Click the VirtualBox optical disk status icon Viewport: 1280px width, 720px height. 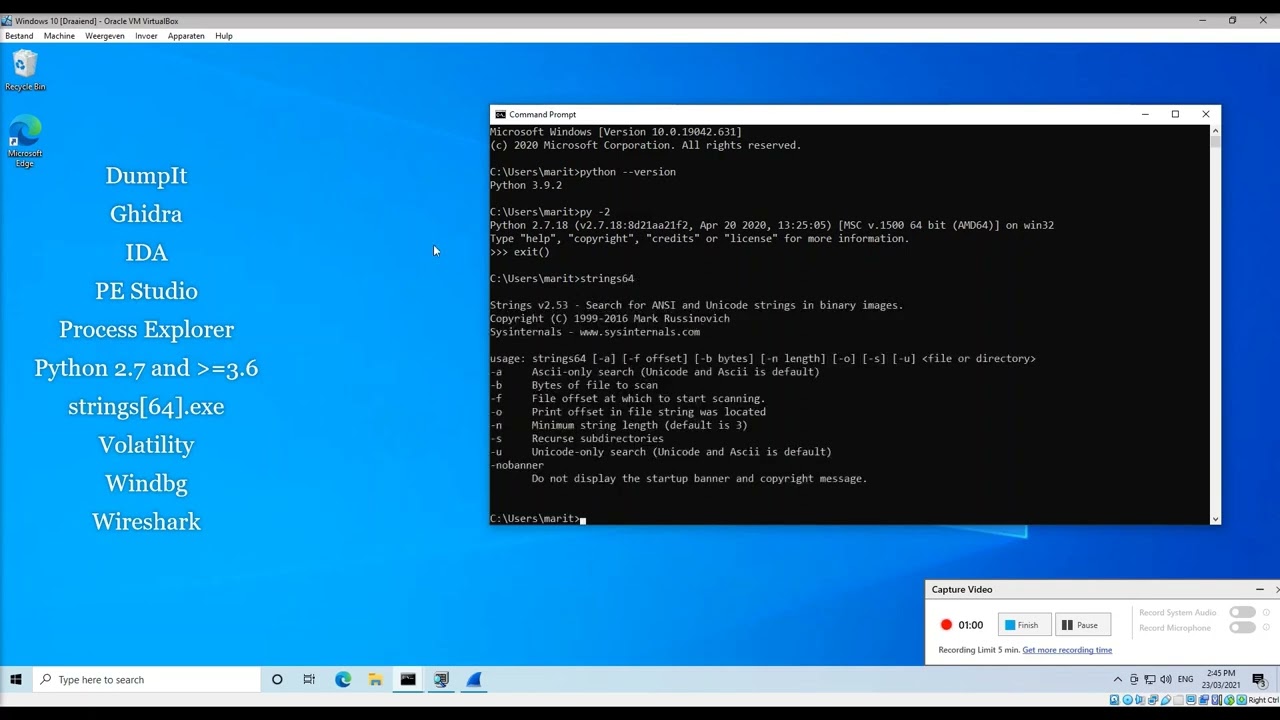point(1128,700)
